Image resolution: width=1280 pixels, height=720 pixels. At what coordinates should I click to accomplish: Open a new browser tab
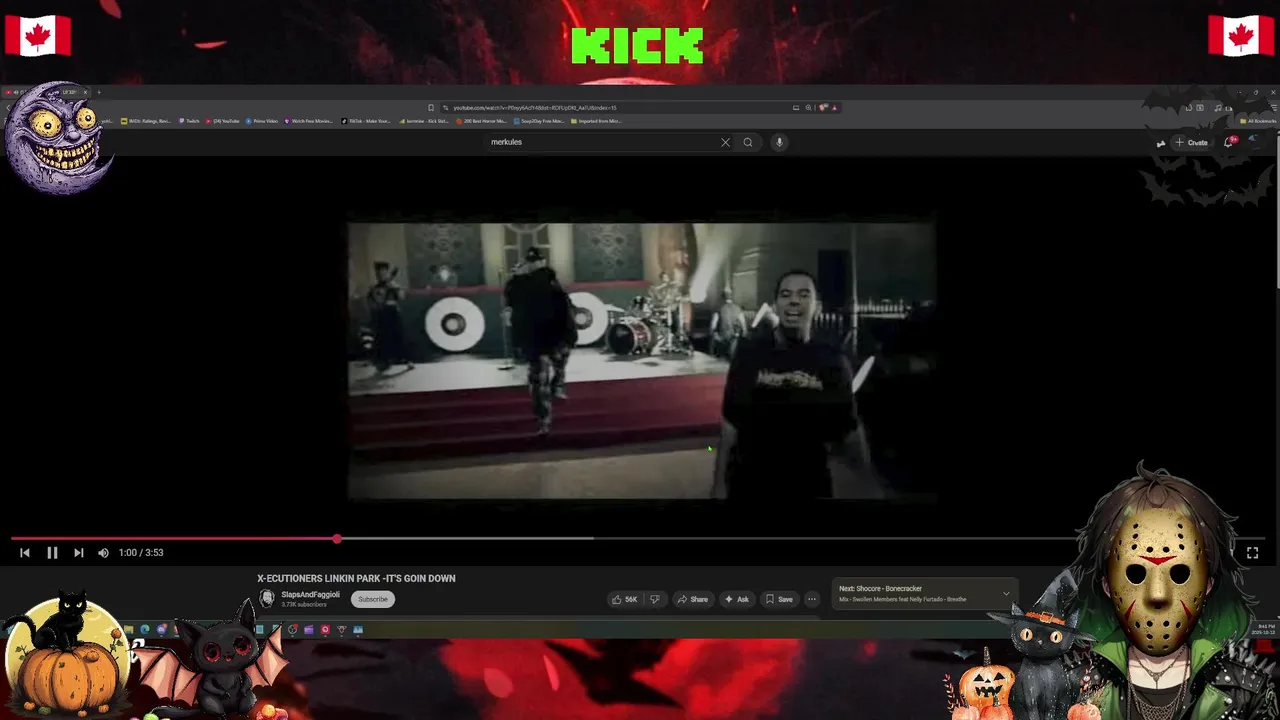pos(99,92)
